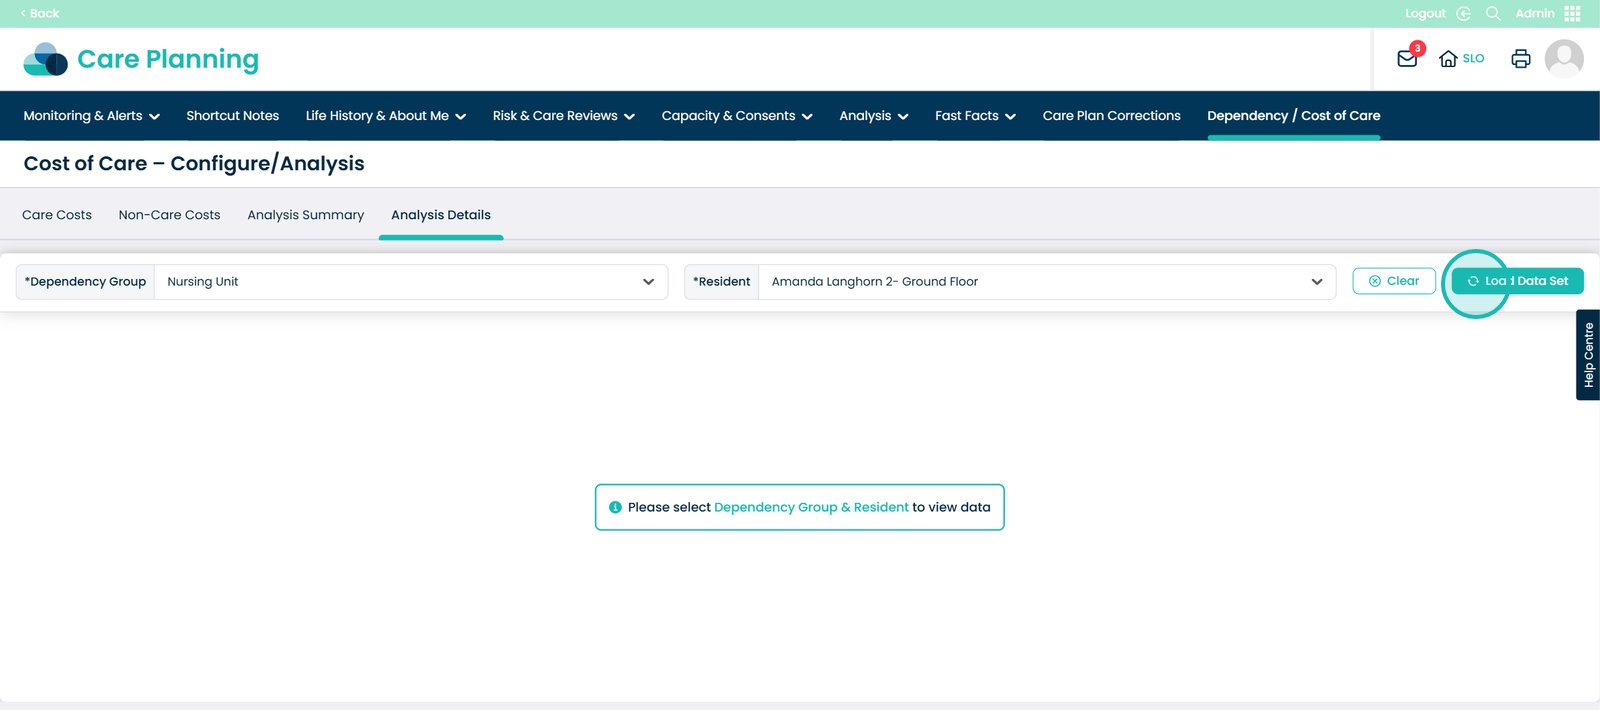The image size is (1600, 710).
Task: Expand the Monitoring & Alerts menu
Action: tap(91, 116)
